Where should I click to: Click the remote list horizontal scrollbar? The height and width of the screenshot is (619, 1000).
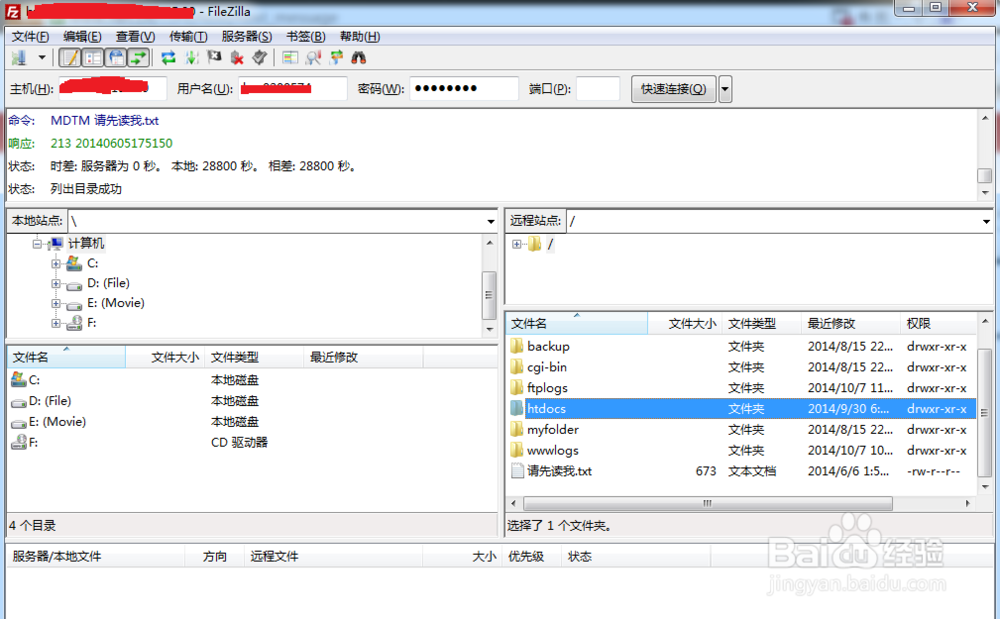(708, 504)
